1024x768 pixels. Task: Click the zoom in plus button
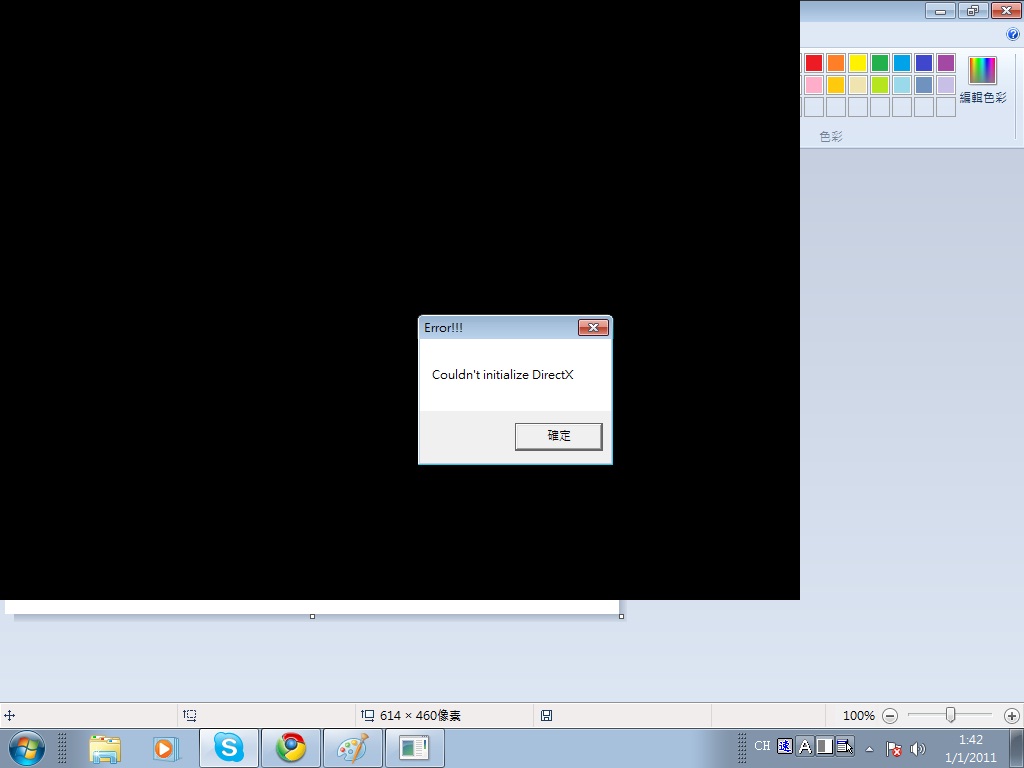pos(1012,716)
